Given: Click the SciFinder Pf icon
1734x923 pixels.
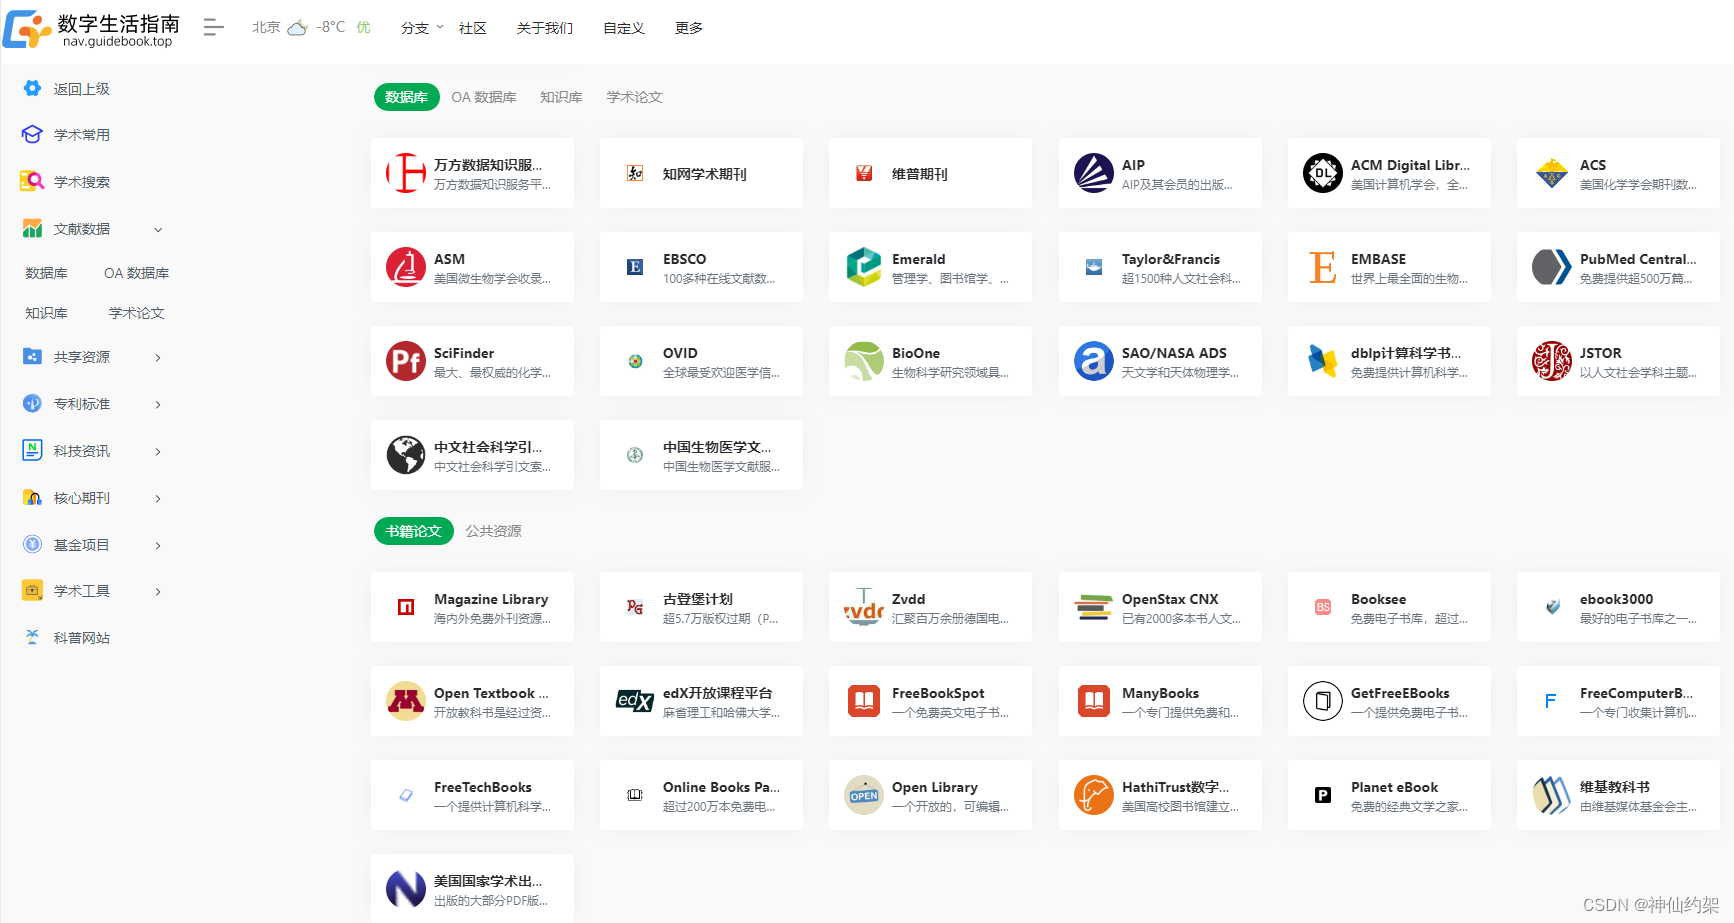Looking at the screenshot, I should pos(406,361).
